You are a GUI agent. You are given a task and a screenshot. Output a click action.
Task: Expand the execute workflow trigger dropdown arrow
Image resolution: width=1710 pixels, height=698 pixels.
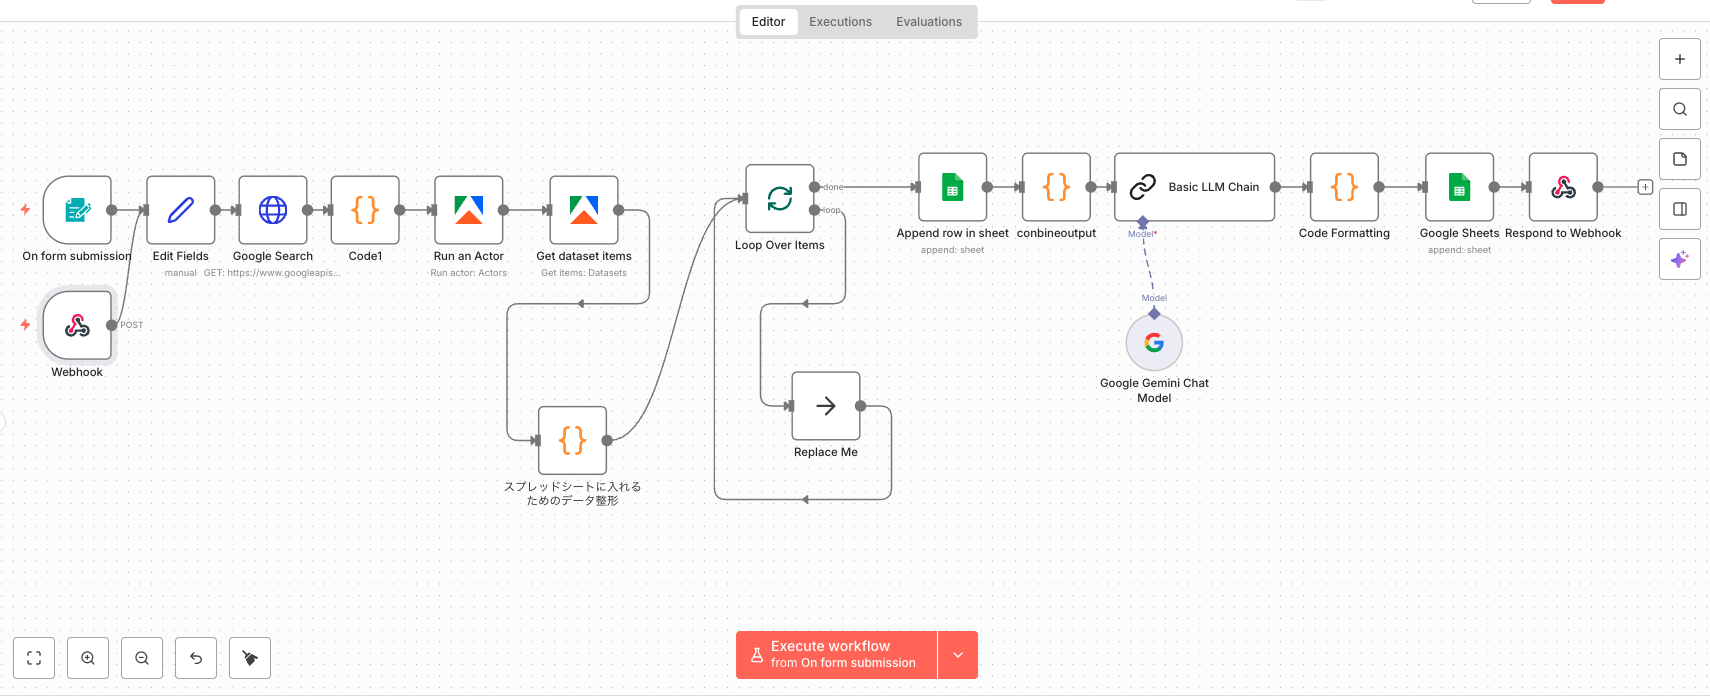point(958,655)
